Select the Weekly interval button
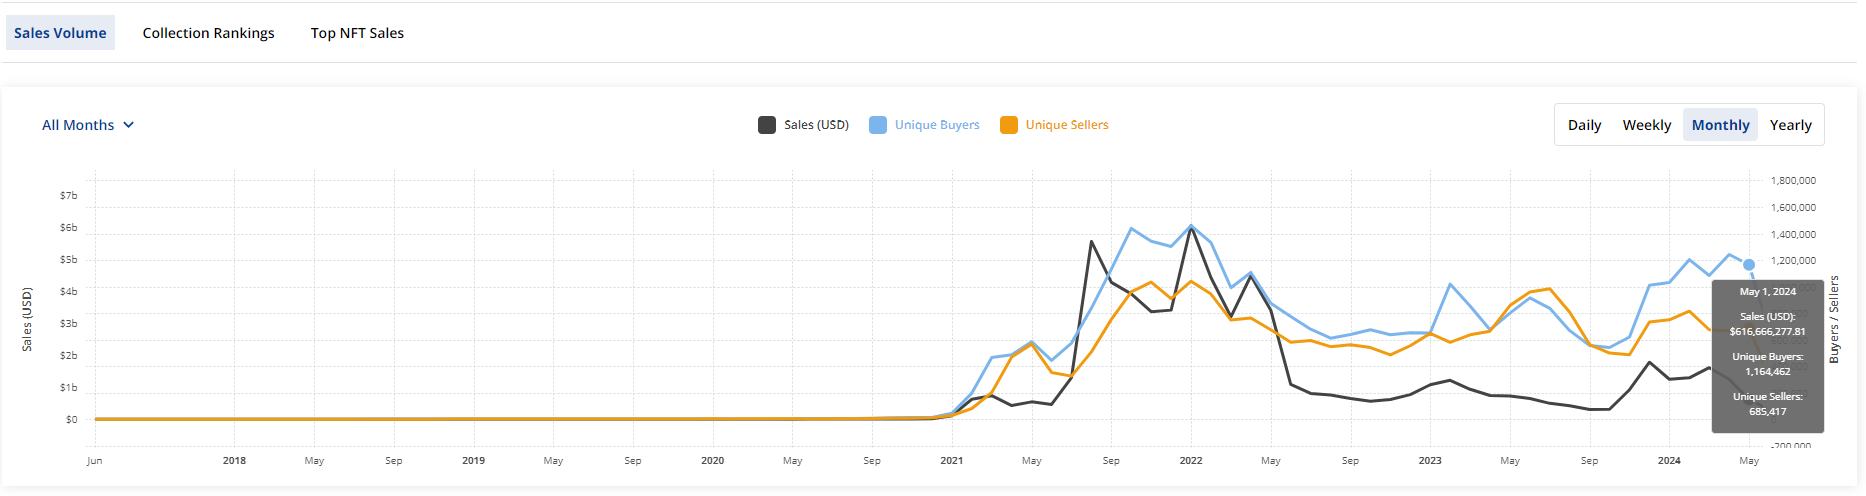 [1646, 125]
